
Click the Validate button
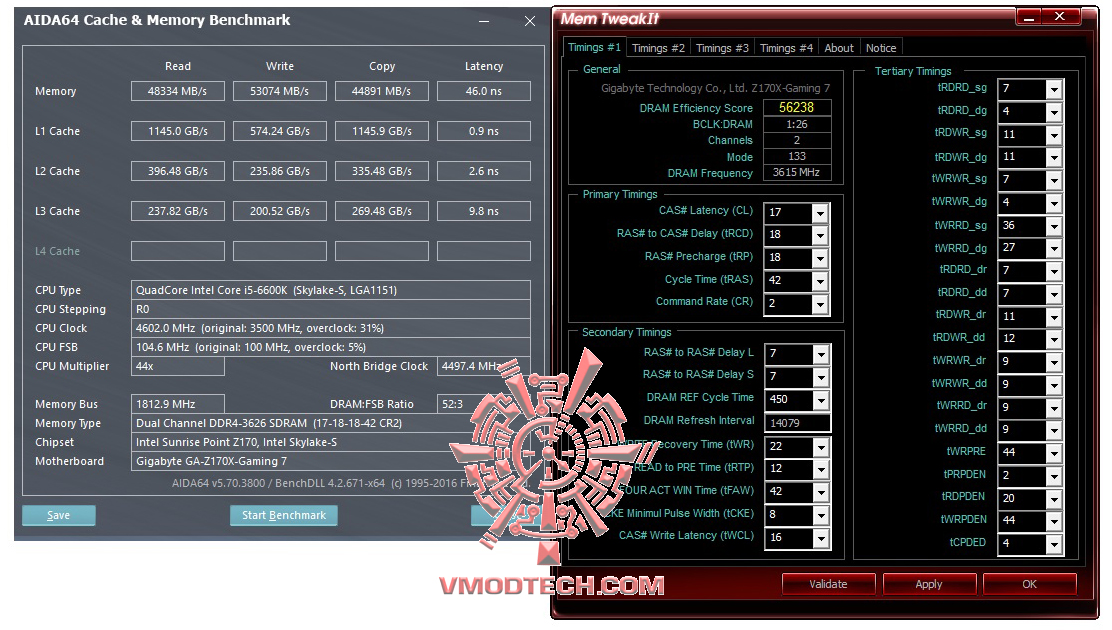828,584
